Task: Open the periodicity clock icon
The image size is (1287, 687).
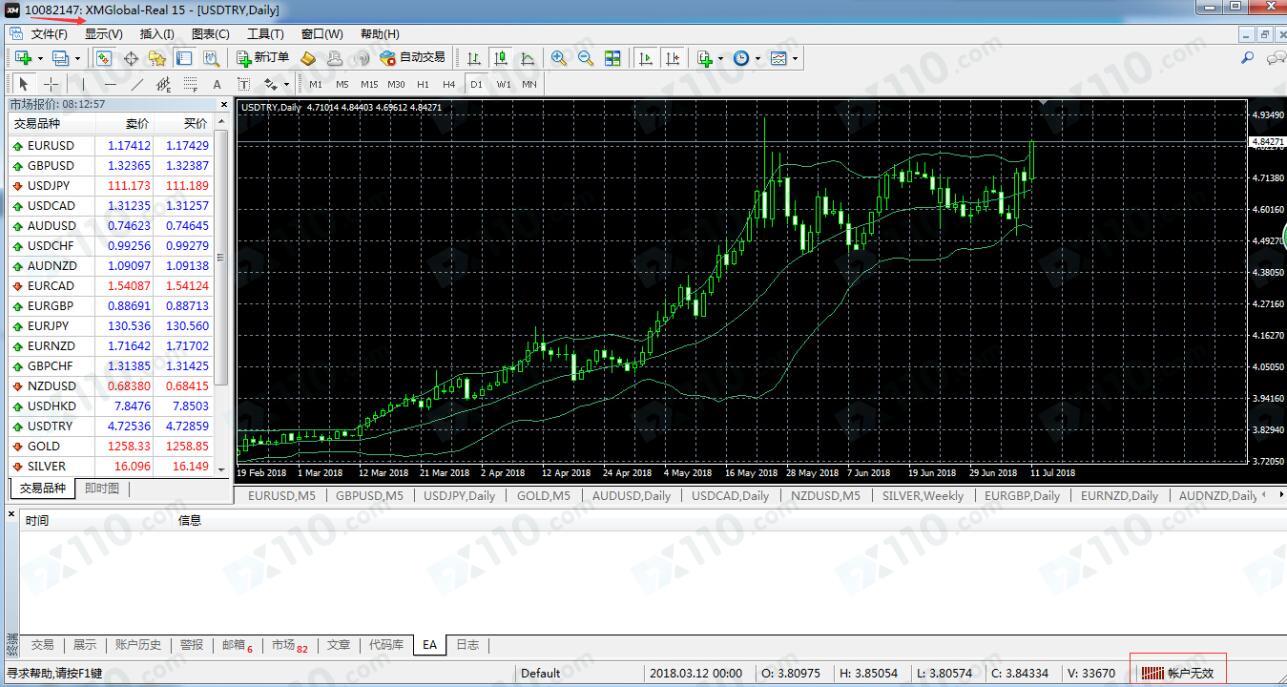Action: point(741,58)
